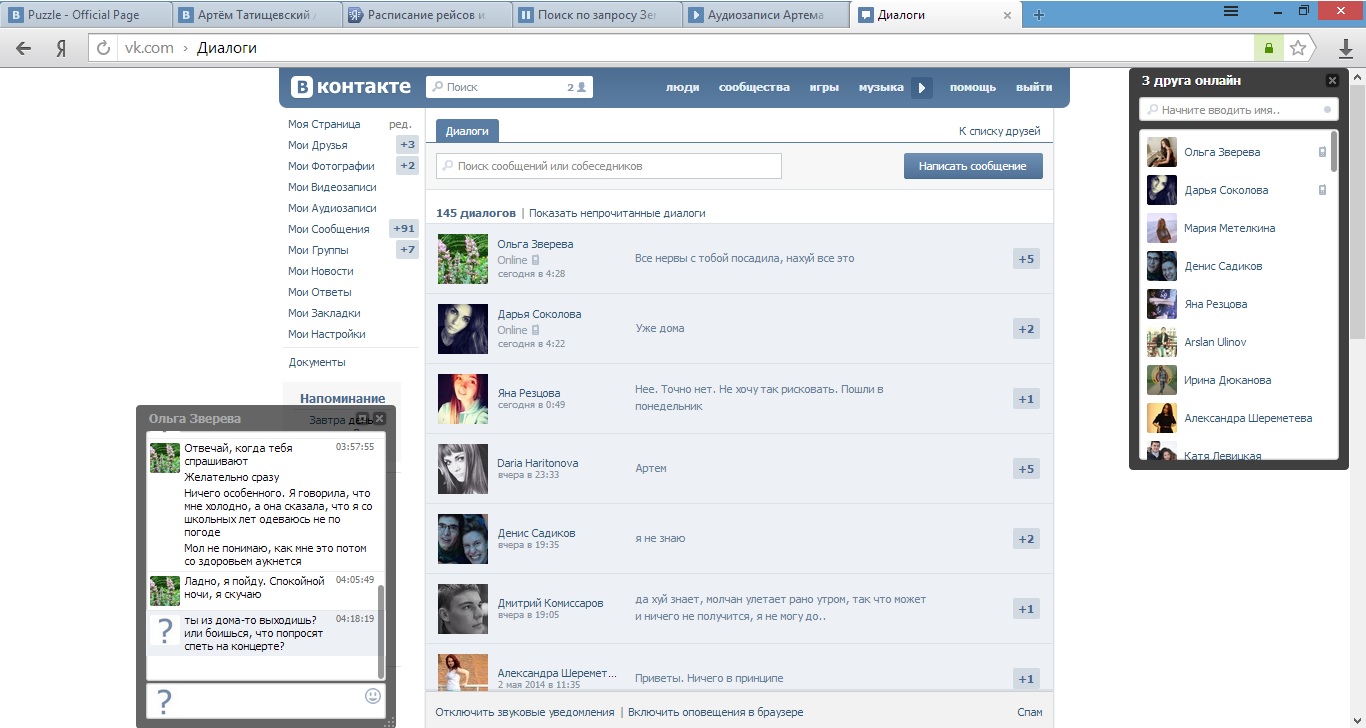
Task: Click friends search field Начните вводить имя
Action: pos(1238,110)
